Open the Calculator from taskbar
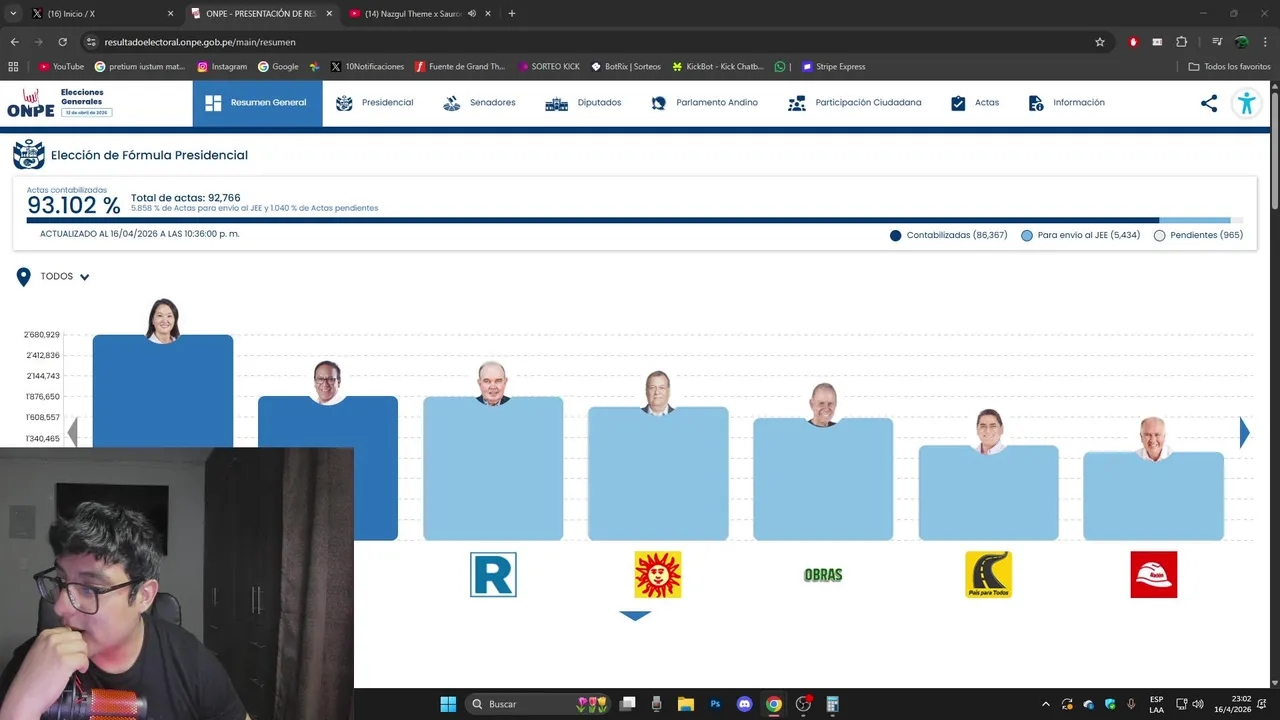 tap(832, 704)
